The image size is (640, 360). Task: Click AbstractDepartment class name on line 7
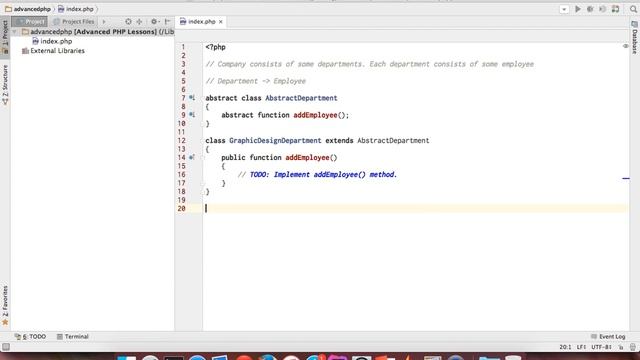pos(301,98)
